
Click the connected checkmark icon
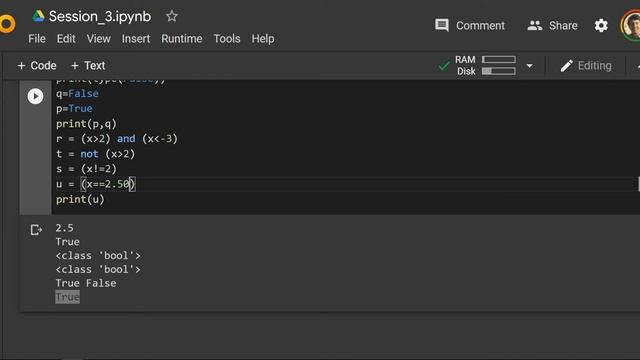pyautogui.click(x=444, y=66)
